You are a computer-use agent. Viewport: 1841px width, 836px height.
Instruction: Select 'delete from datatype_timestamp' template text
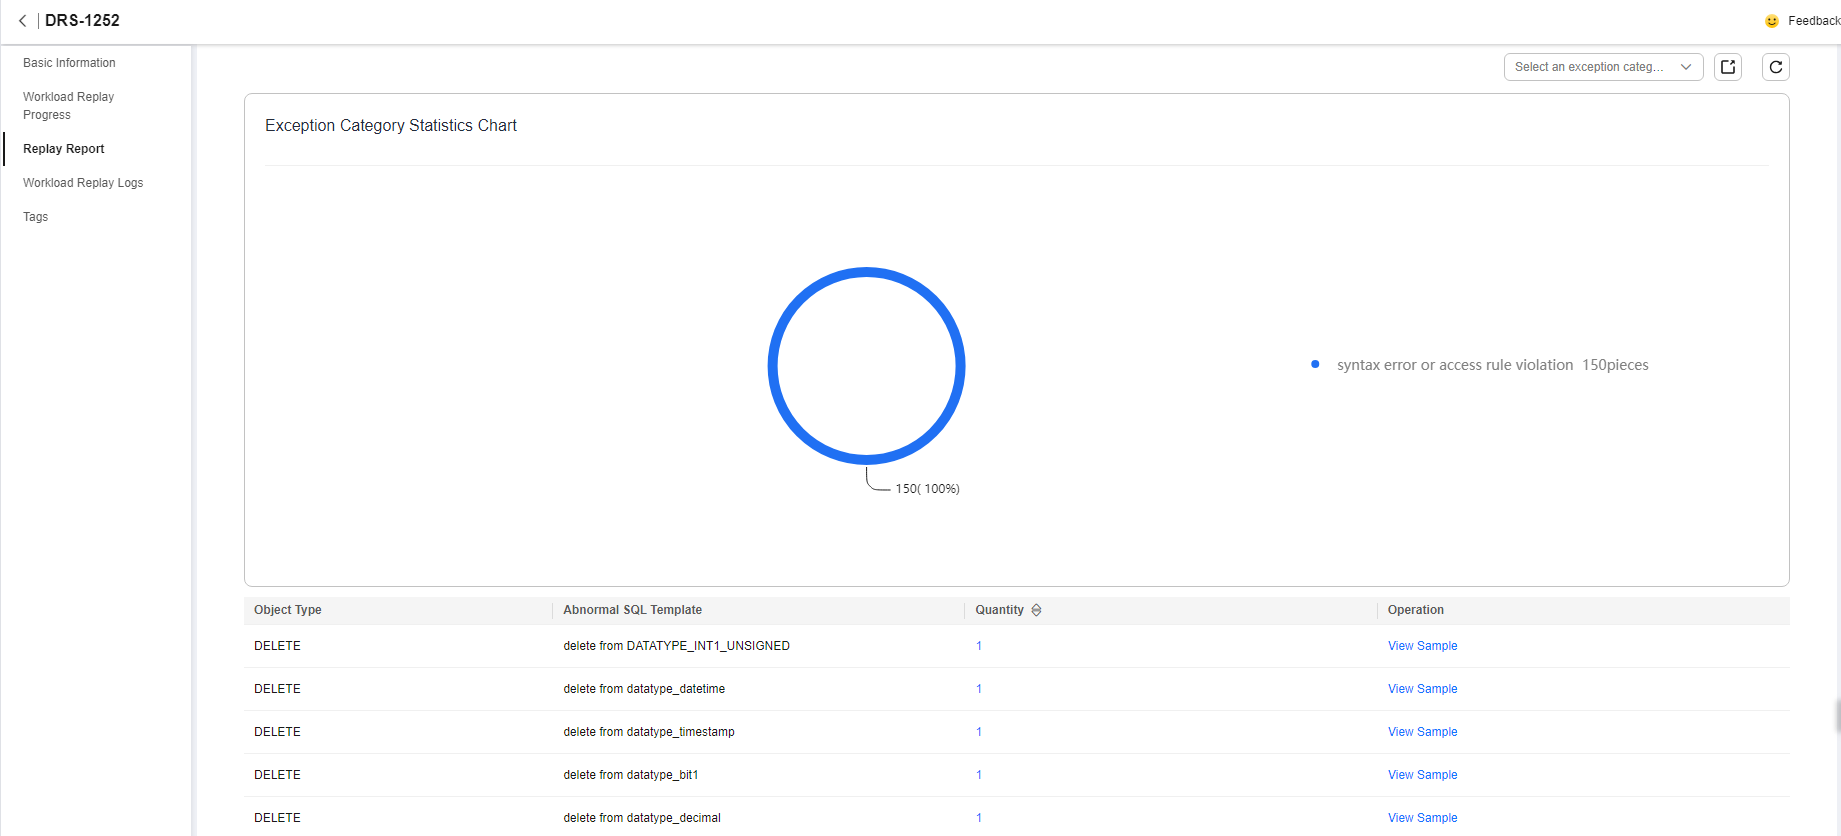(x=649, y=732)
